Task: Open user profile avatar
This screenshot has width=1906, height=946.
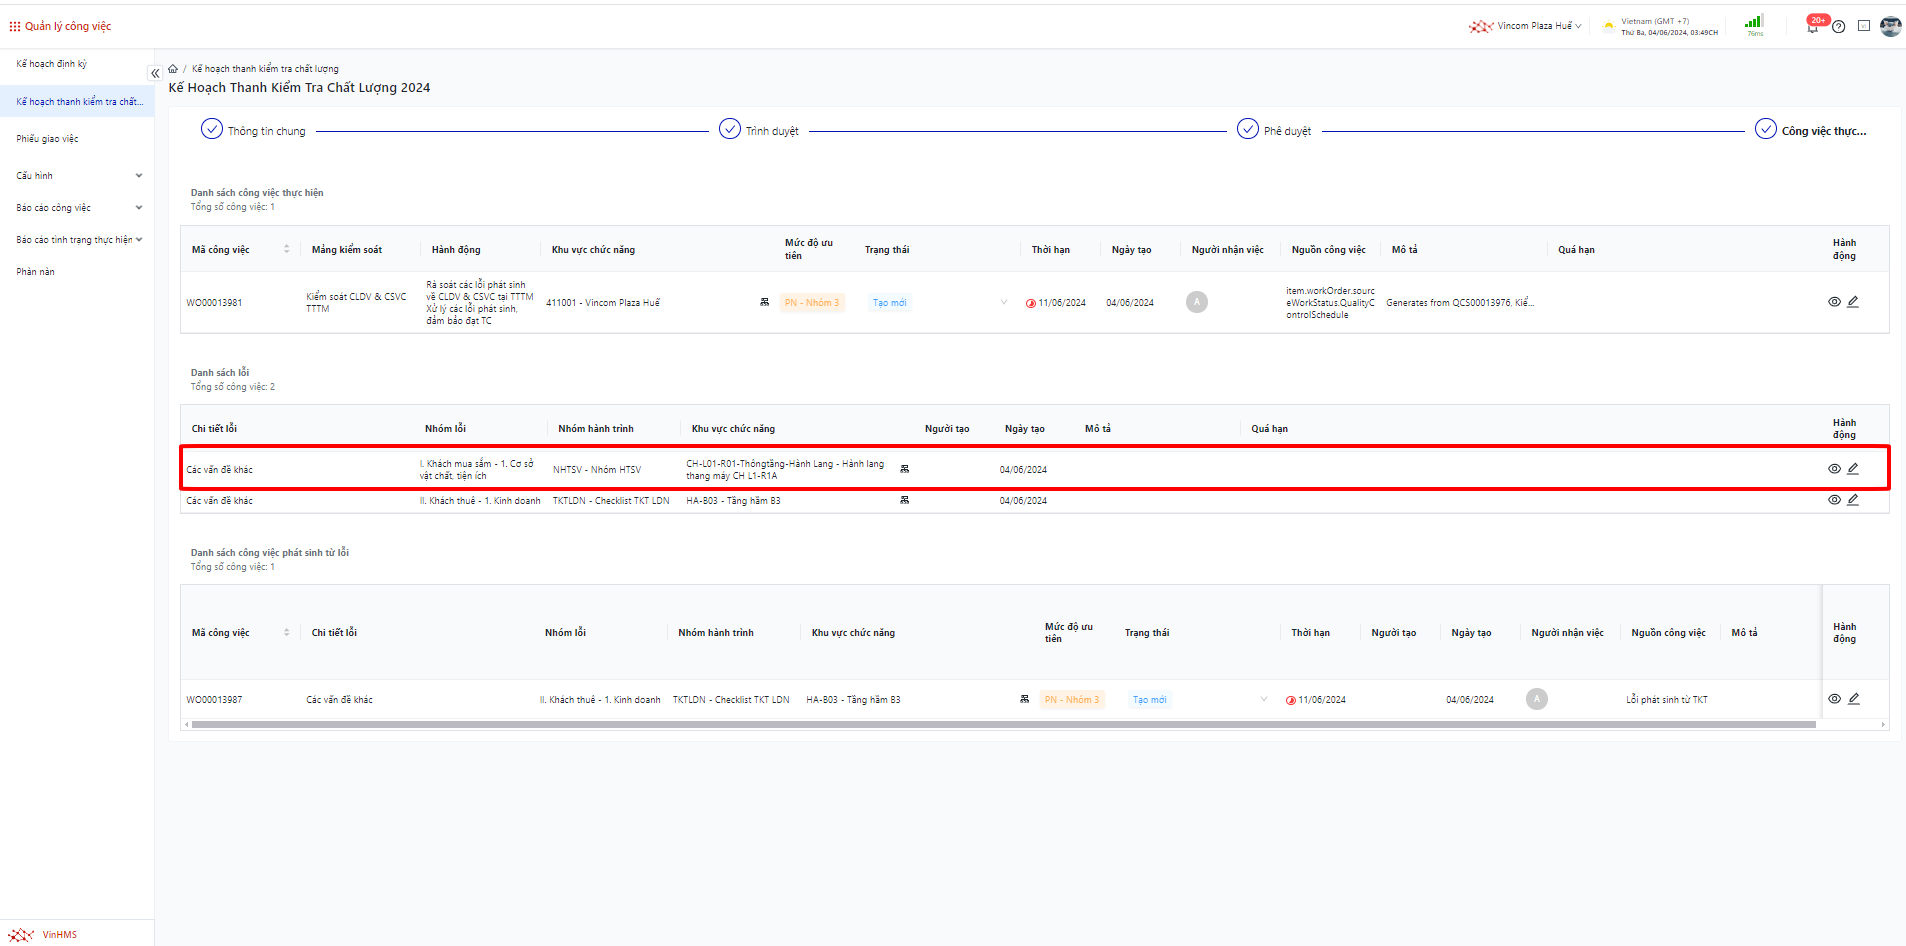Action: [1890, 26]
